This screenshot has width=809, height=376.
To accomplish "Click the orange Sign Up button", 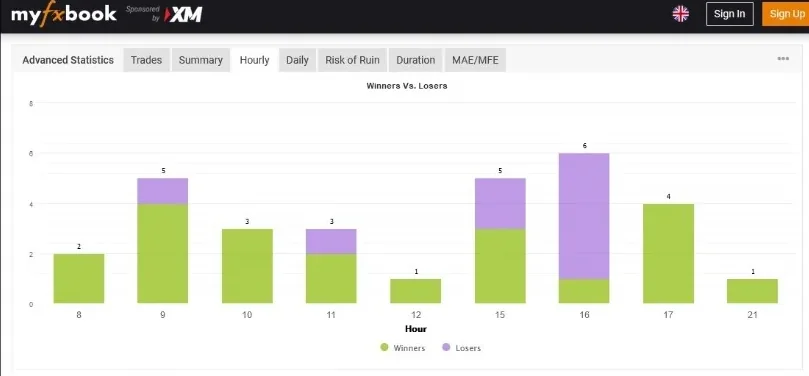I will [x=786, y=14].
